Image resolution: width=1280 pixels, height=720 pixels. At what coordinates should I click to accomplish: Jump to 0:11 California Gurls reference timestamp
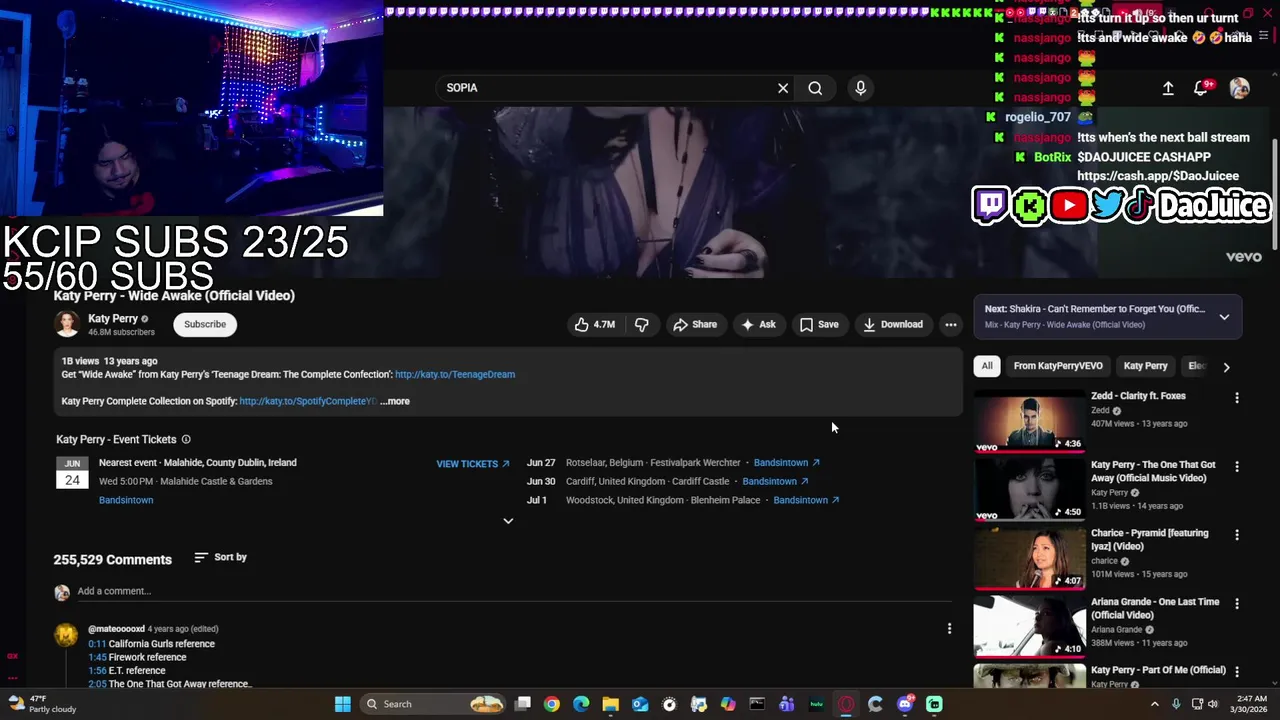97,644
